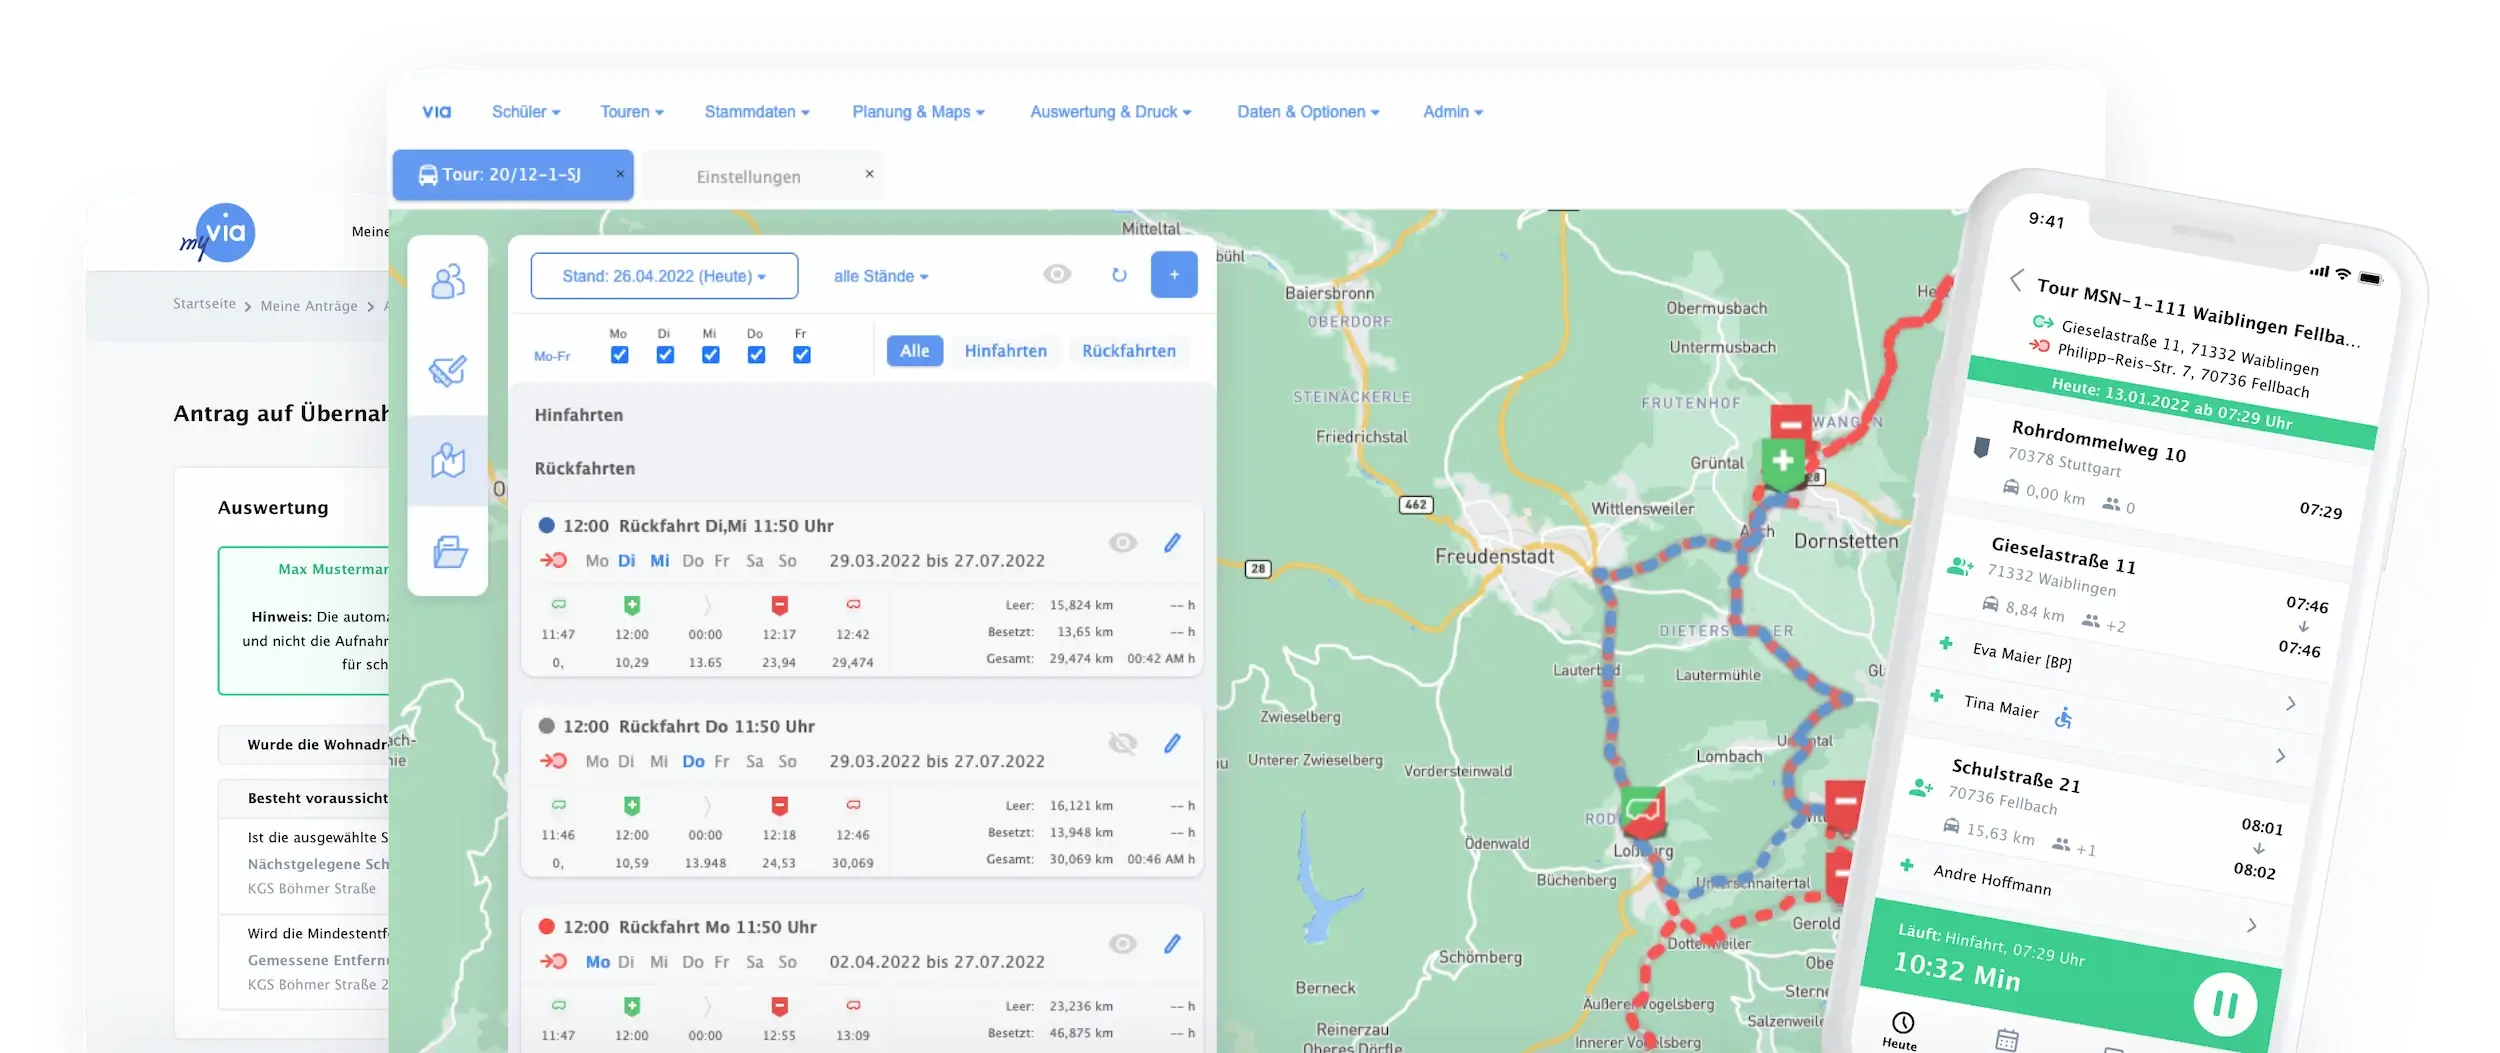Image resolution: width=2500 pixels, height=1053 pixels.
Task: Select the map planning sidebar icon
Action: 447,461
